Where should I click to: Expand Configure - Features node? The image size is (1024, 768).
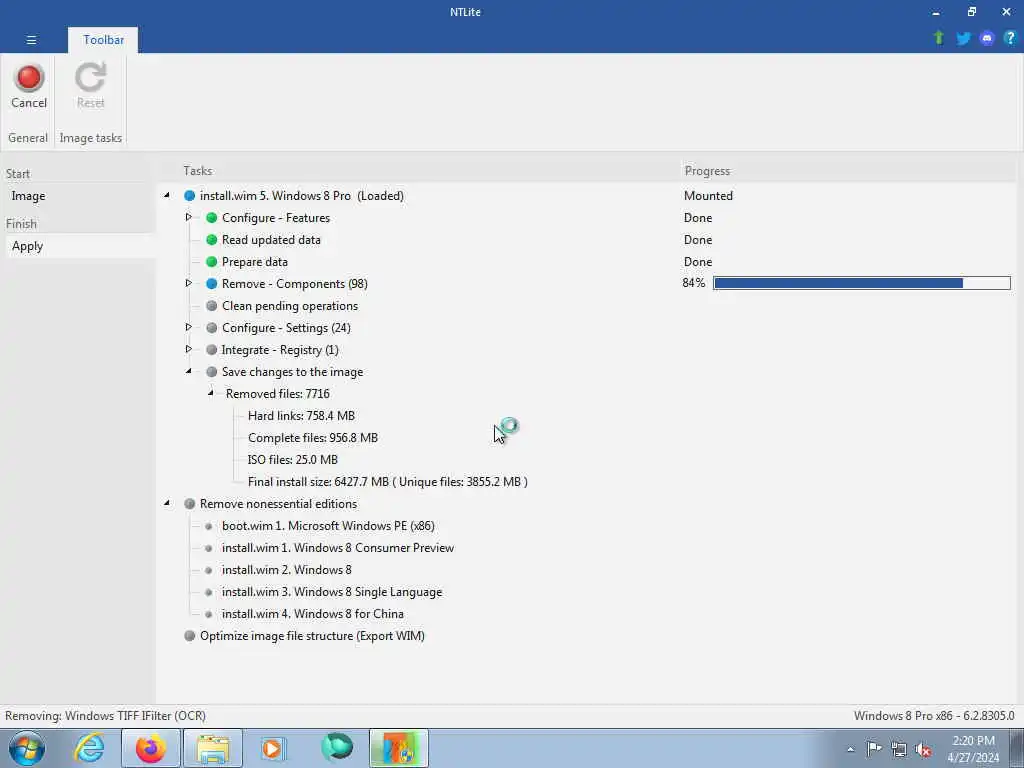tap(189, 217)
